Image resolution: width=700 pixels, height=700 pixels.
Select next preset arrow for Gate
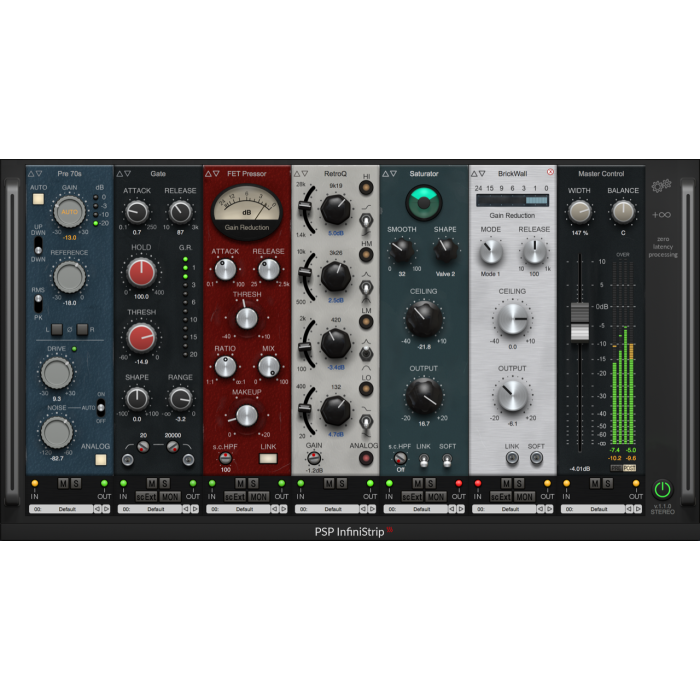point(195,508)
